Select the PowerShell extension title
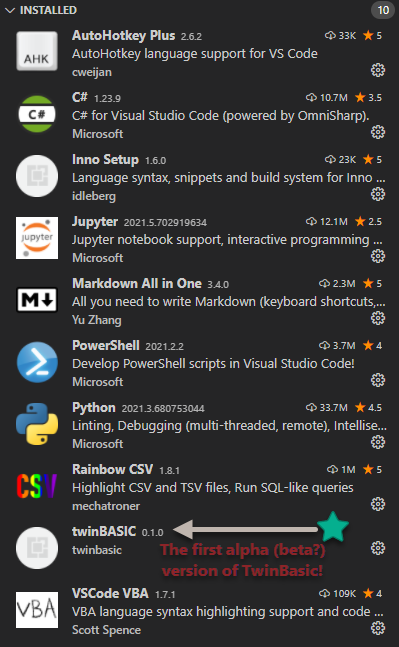Viewport: 399px width, 647px height. pos(106,345)
